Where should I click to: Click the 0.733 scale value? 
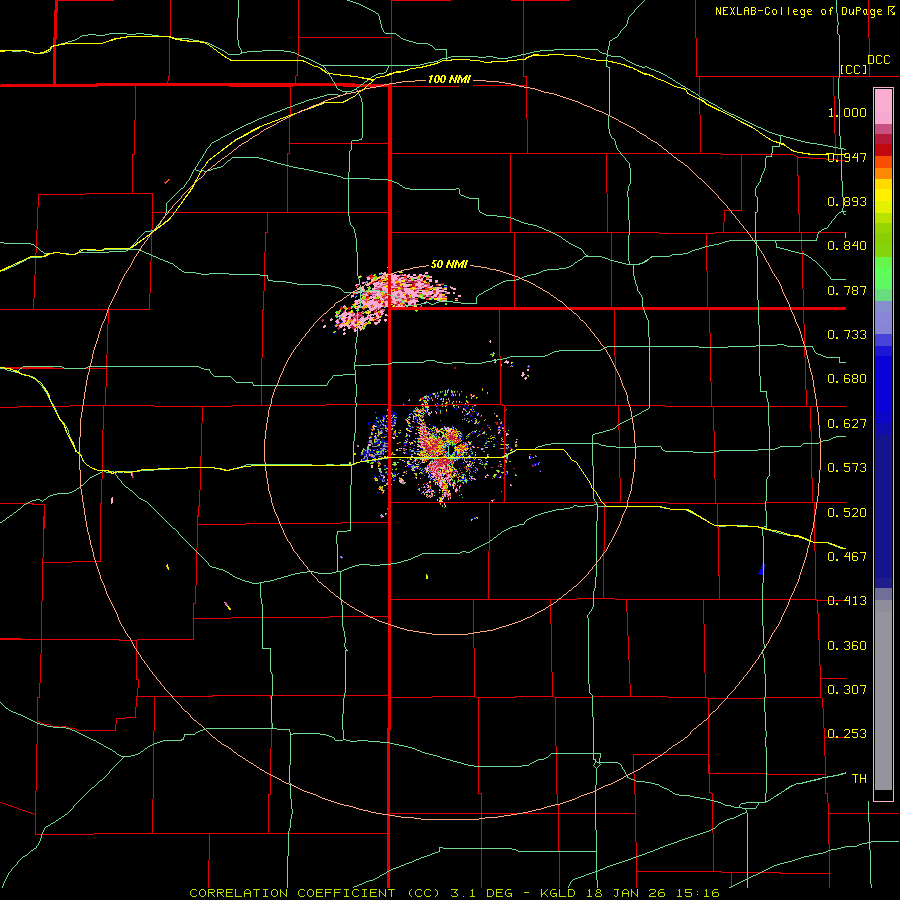click(x=847, y=335)
